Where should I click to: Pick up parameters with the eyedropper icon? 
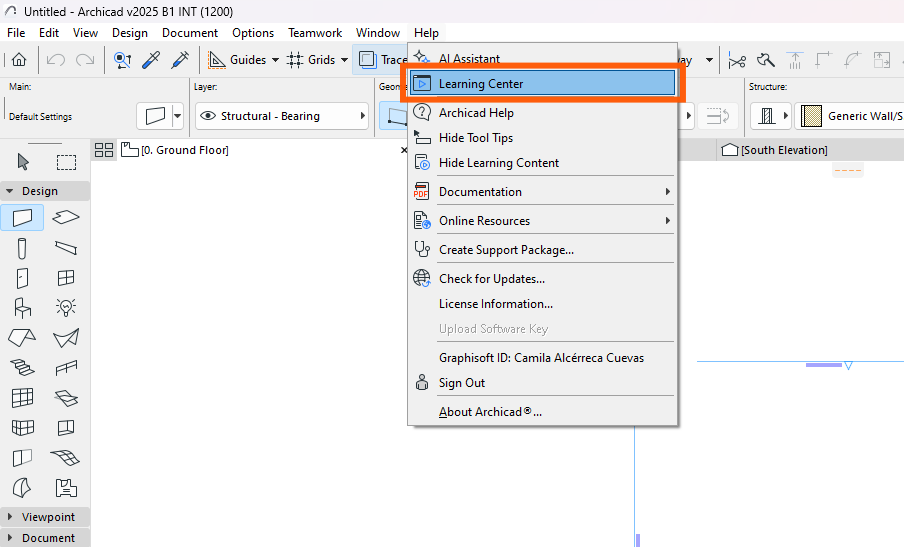coord(151,60)
